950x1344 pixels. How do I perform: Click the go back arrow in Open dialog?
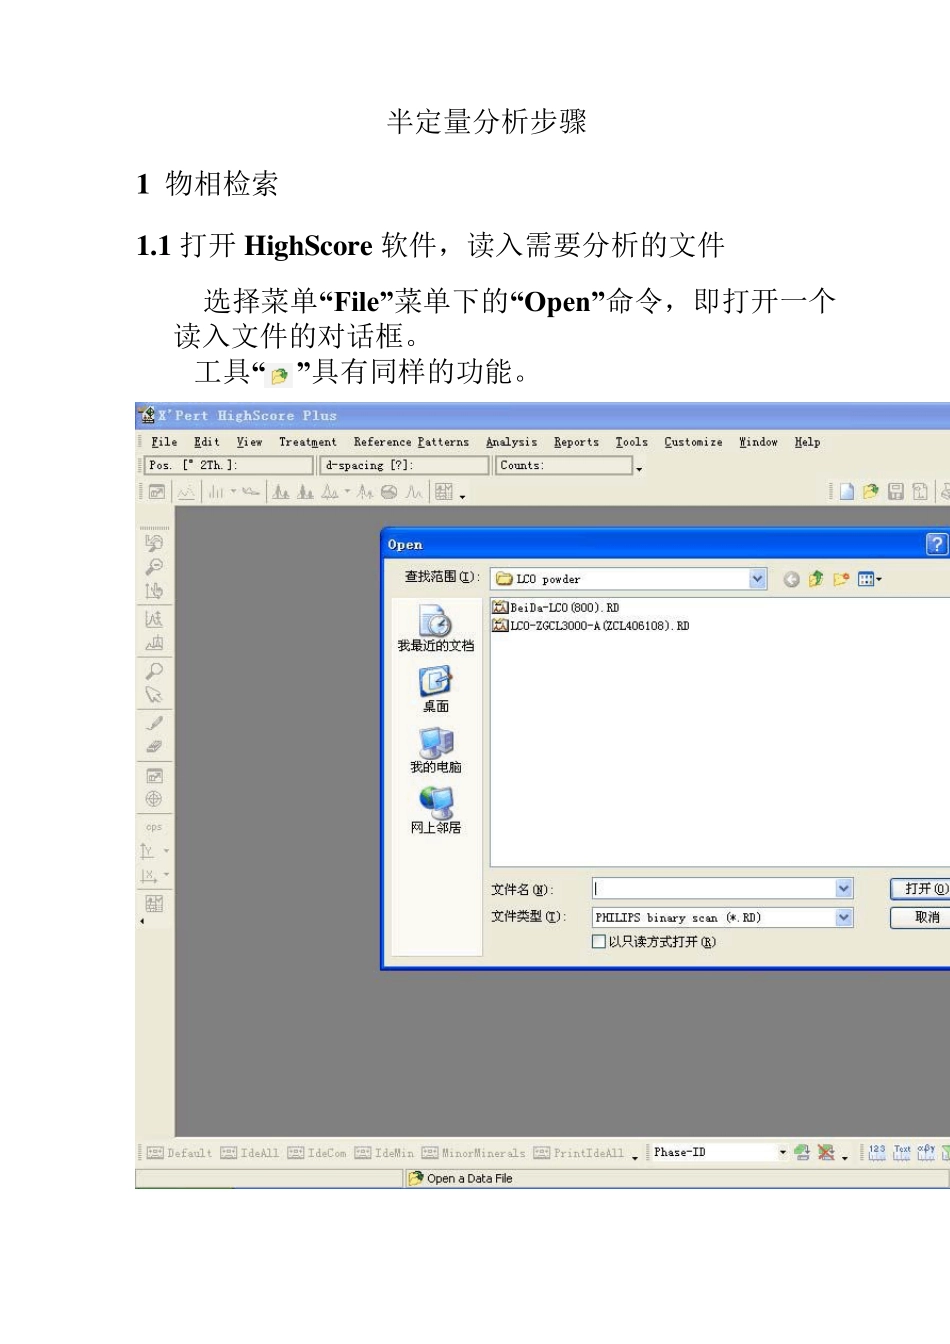(x=791, y=579)
